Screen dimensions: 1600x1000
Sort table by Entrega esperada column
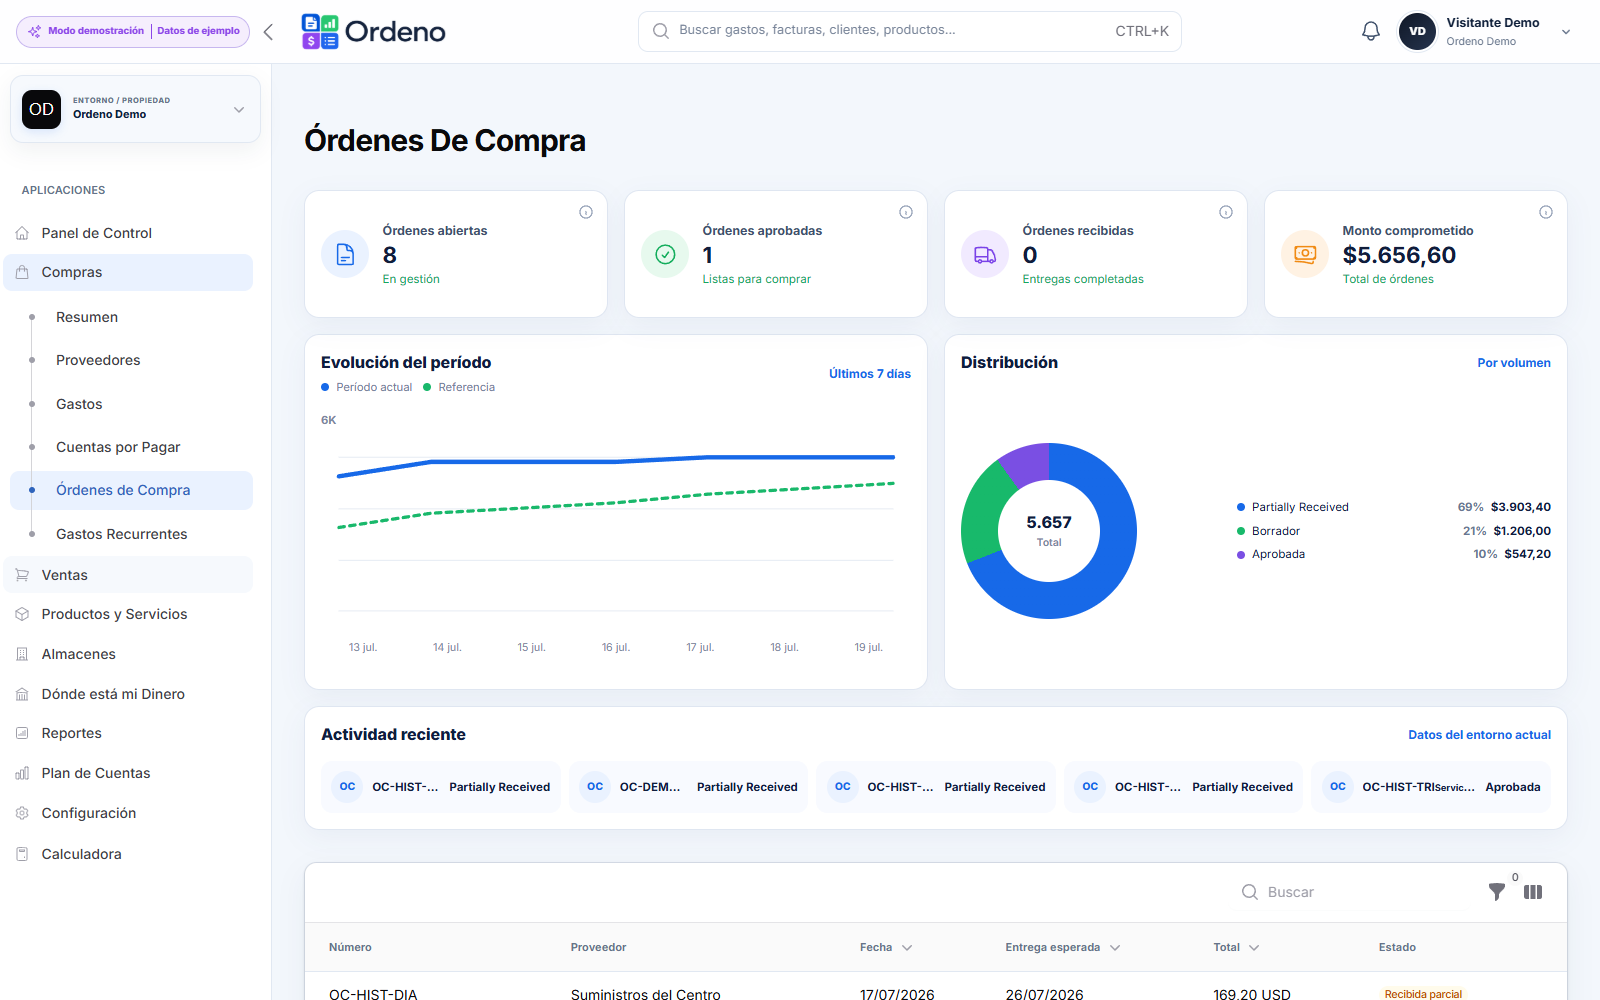click(x=1062, y=947)
